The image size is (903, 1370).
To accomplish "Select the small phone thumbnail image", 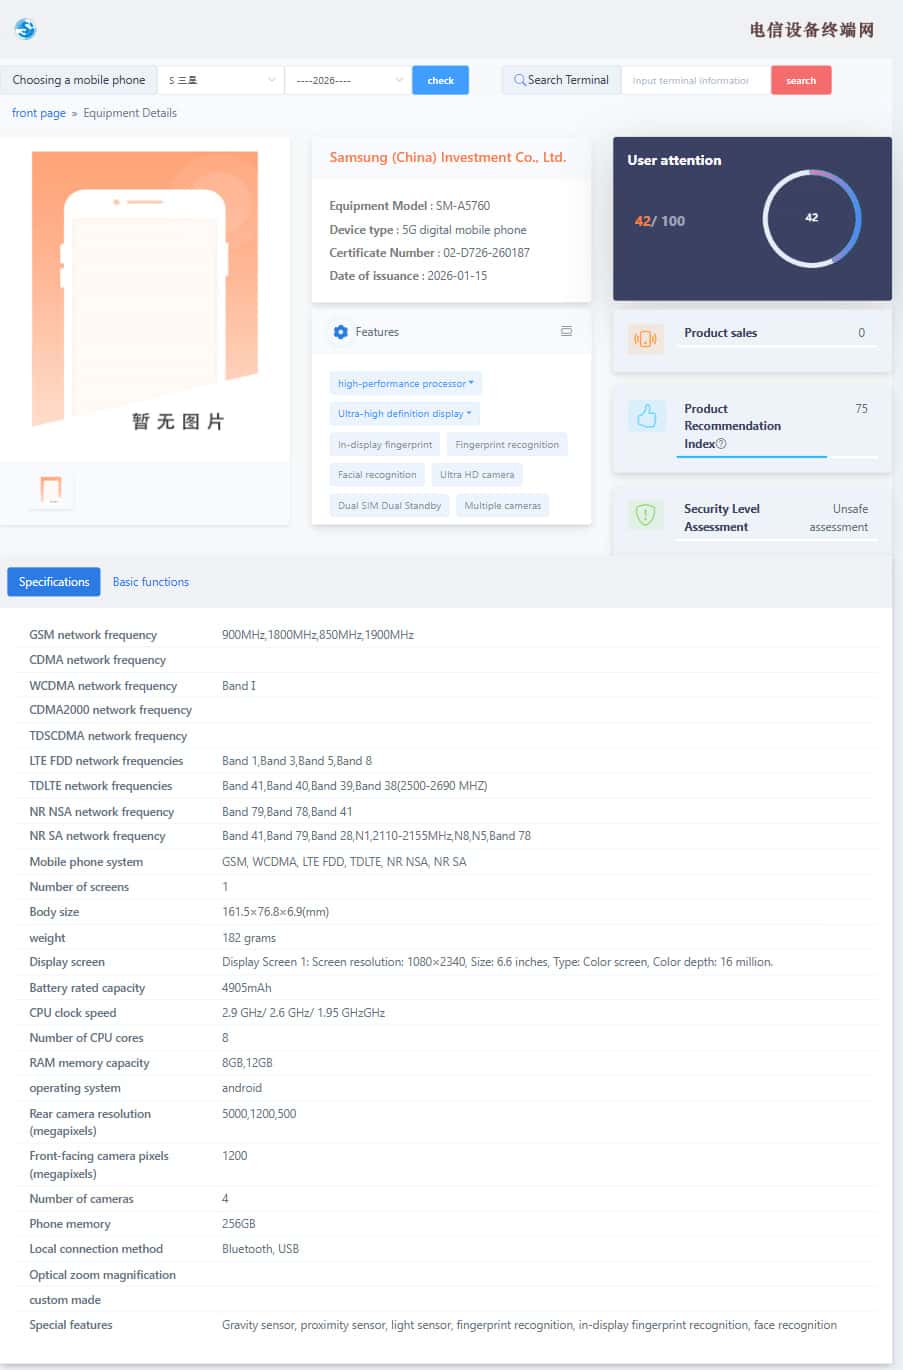I will tap(50, 490).
